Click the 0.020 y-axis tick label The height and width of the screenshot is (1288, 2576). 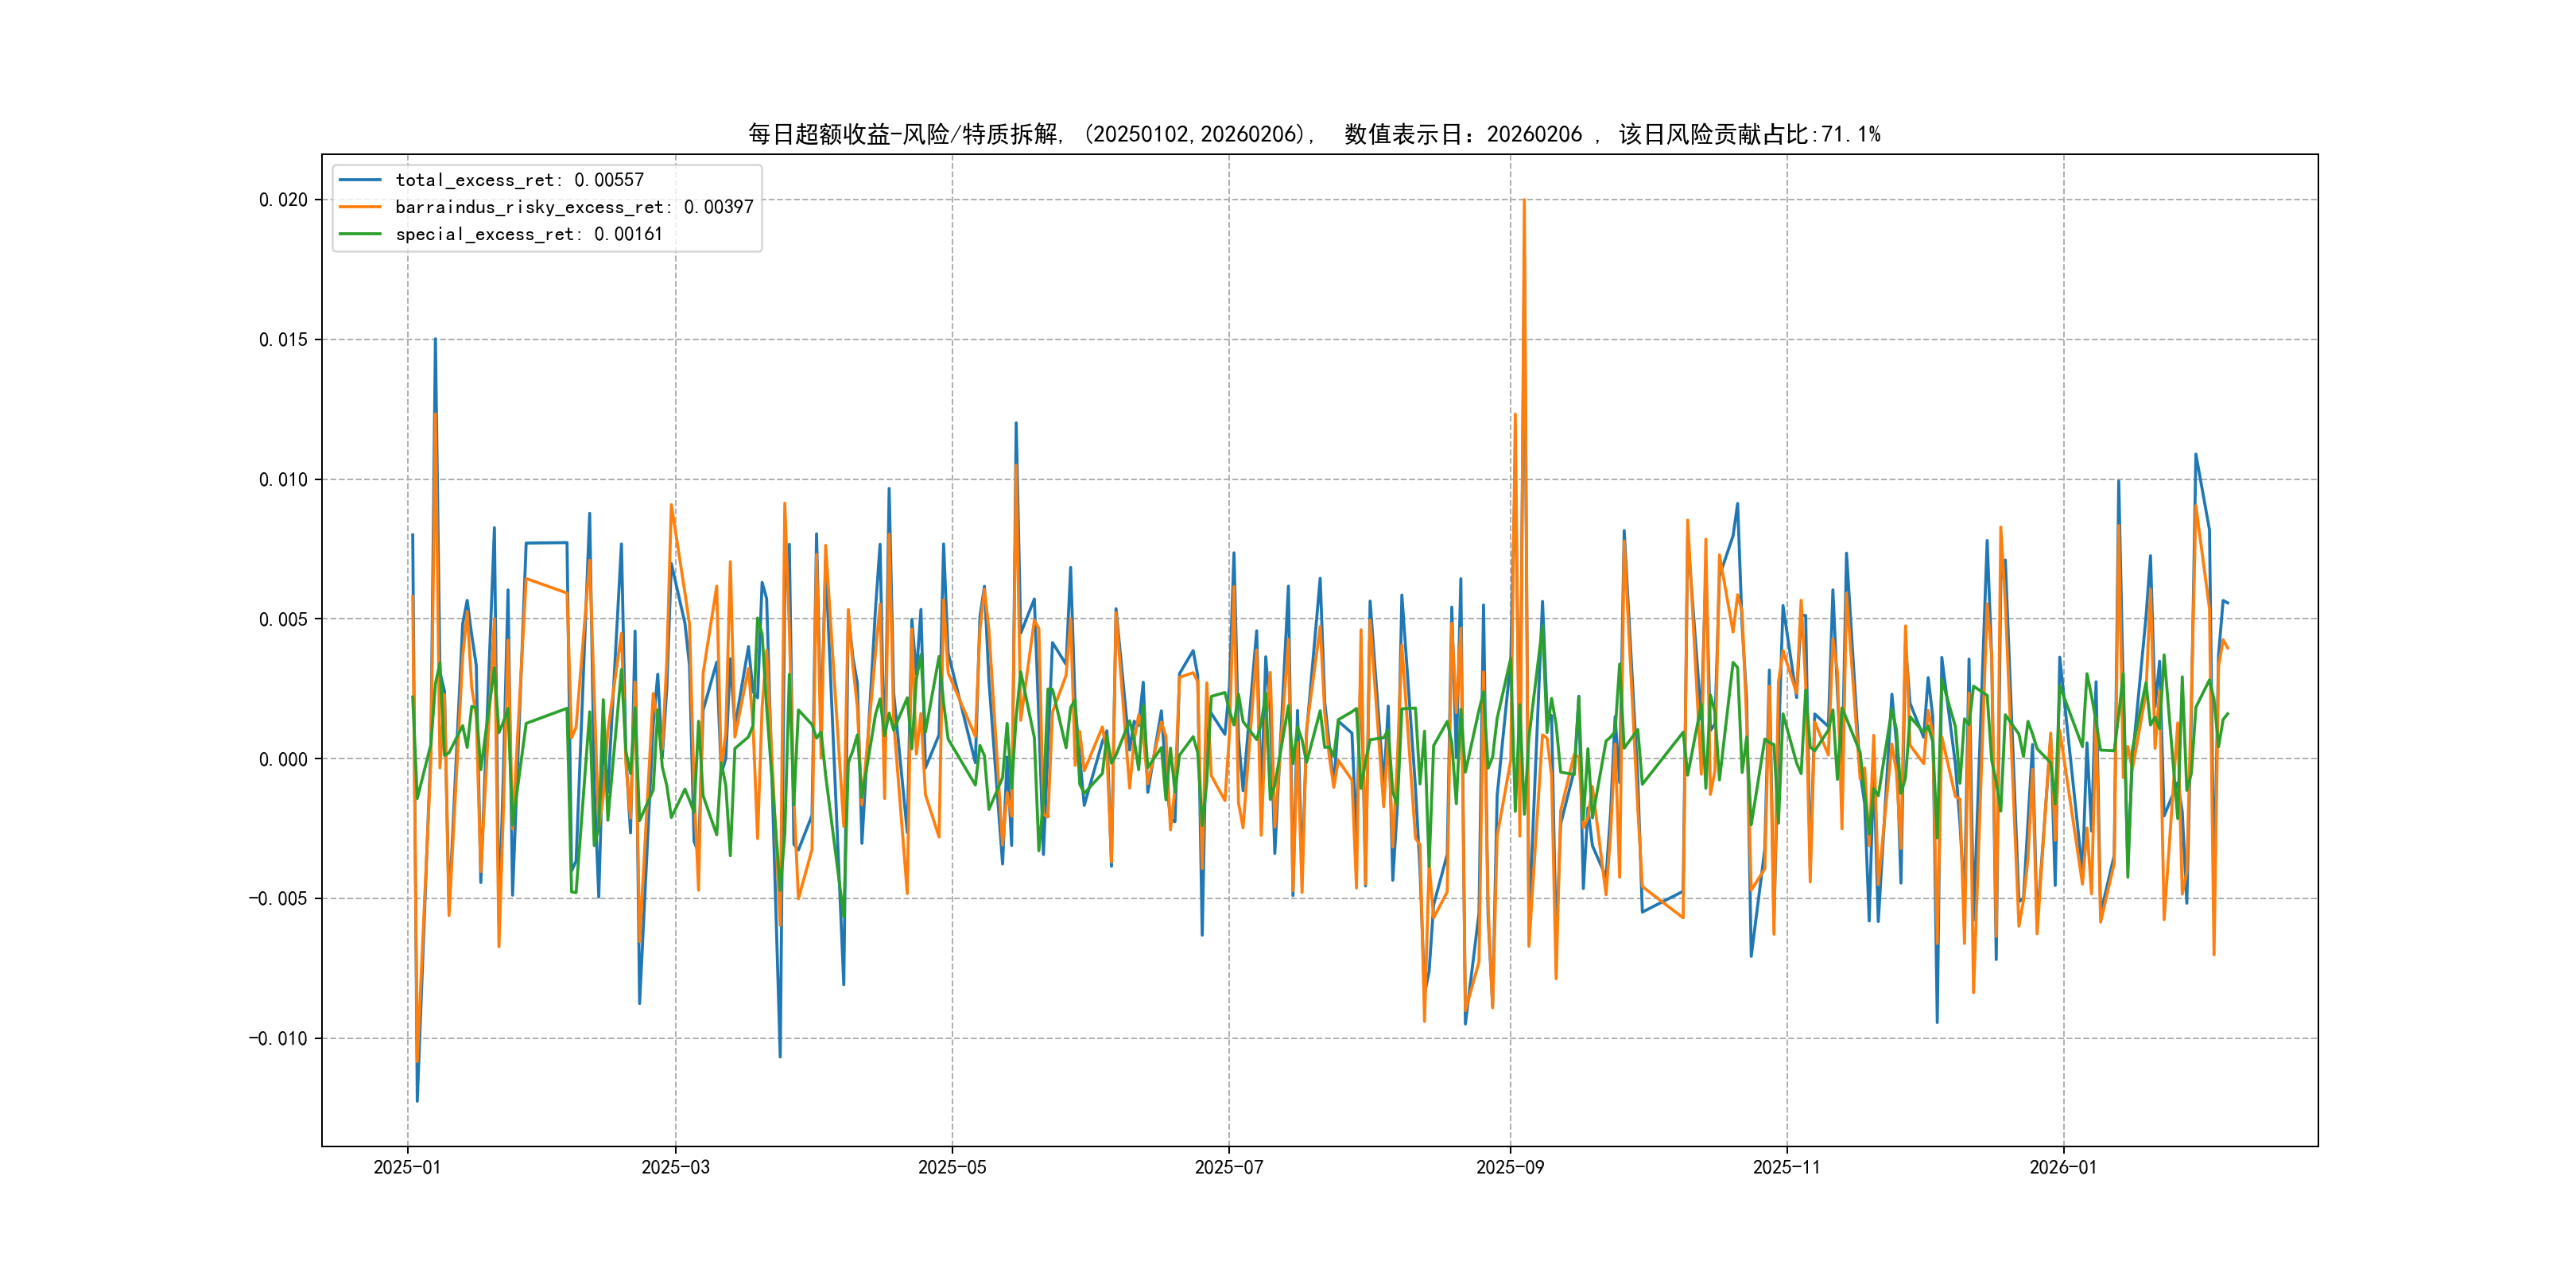283,200
